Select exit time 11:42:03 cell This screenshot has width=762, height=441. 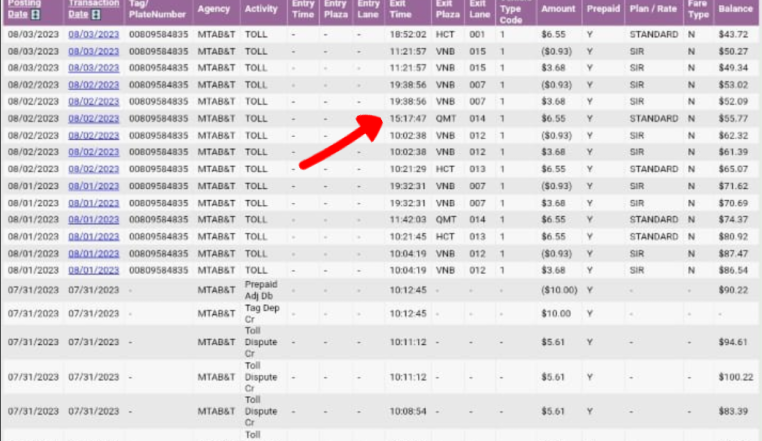pos(408,220)
